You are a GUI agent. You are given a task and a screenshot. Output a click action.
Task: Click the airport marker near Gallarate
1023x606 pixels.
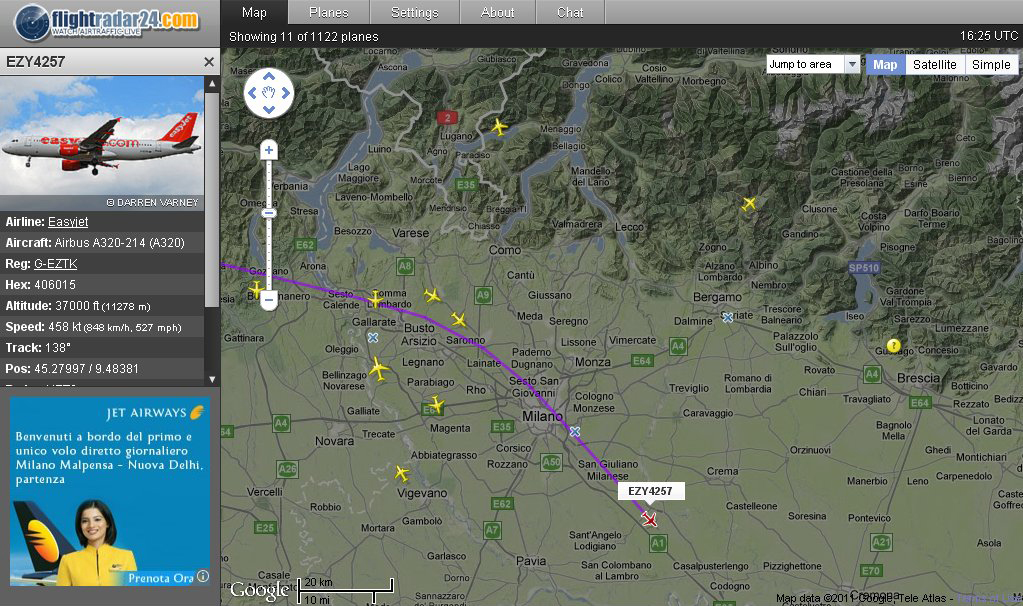tap(373, 337)
